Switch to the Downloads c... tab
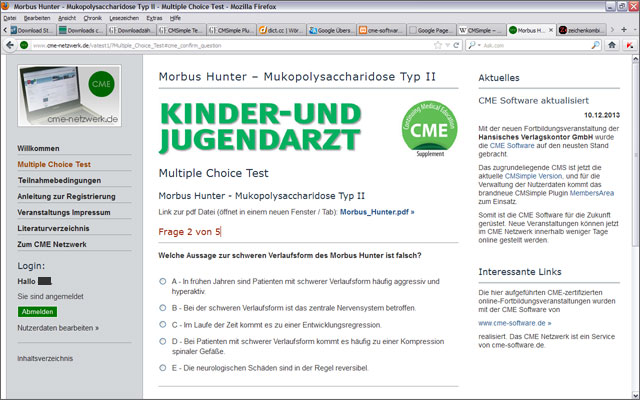 tap(81, 30)
